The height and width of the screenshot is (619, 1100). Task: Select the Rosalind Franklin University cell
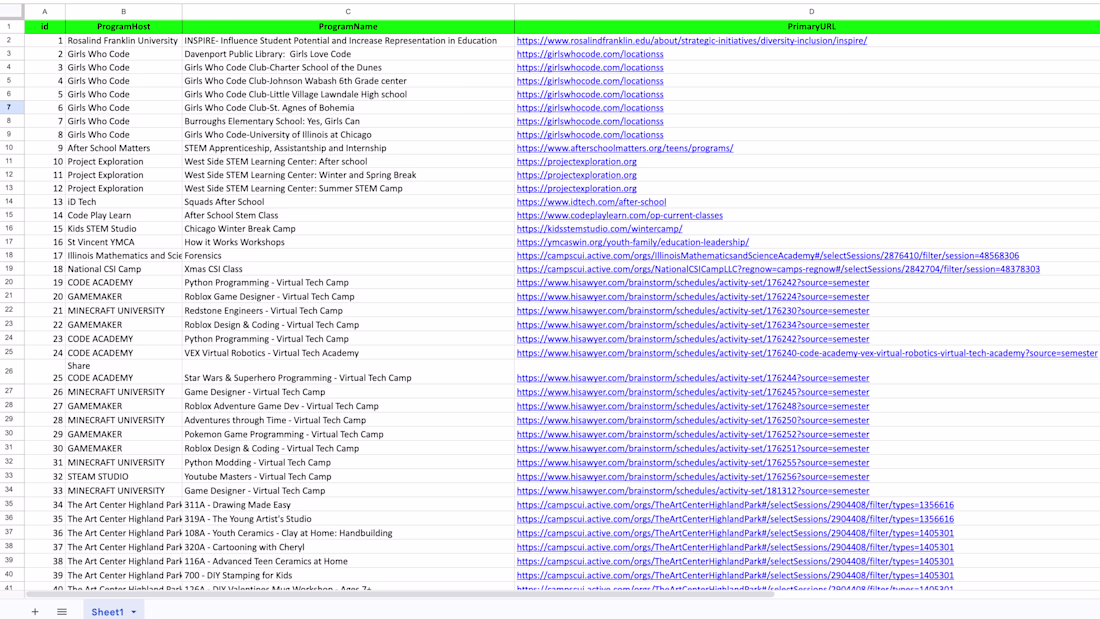pos(123,41)
